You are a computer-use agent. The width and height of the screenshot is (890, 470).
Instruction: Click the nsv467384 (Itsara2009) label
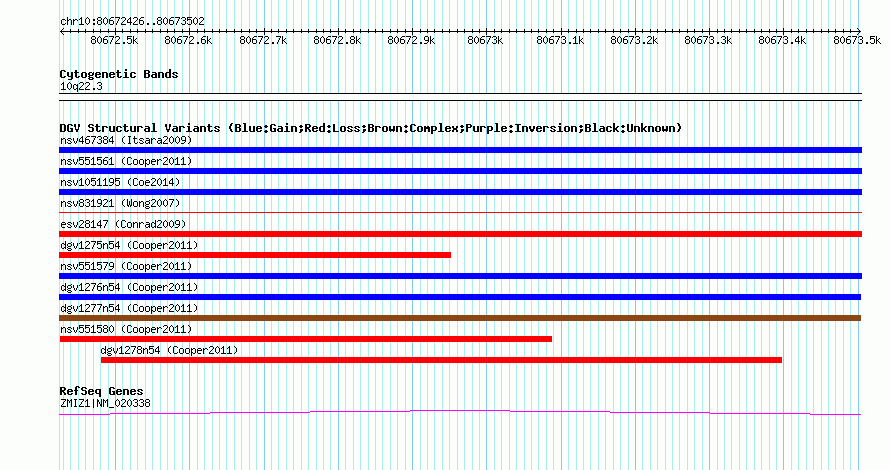[126, 140]
